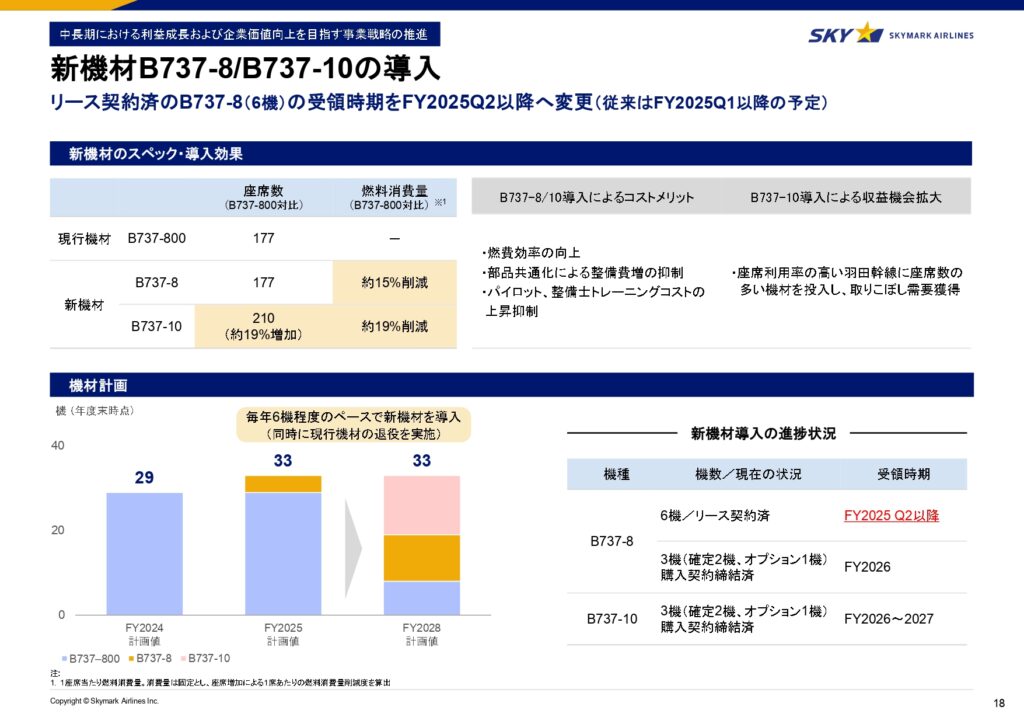Click the blue subtitle about 'リース契約済のB737-8'
This screenshot has height=724, width=1024.
439,102
